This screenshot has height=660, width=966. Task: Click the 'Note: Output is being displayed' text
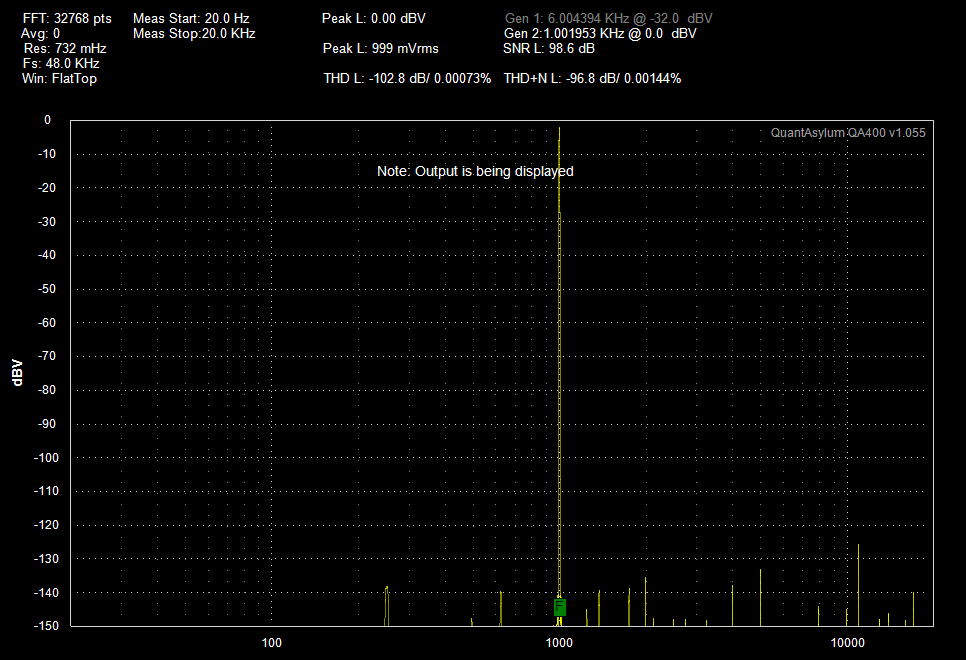coord(475,171)
